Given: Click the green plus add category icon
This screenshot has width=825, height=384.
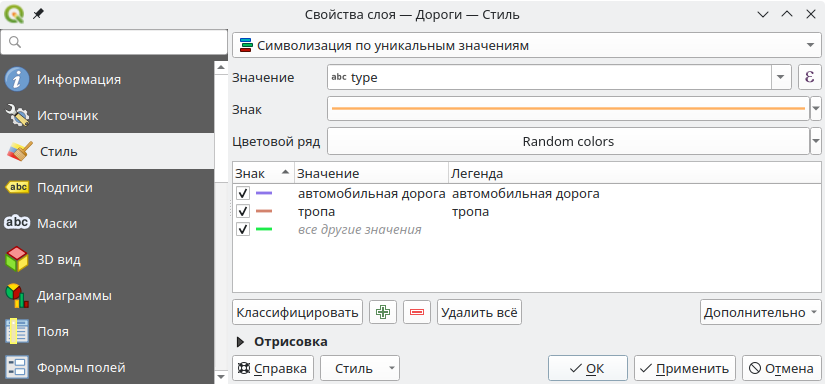Looking at the screenshot, I should tap(383, 312).
